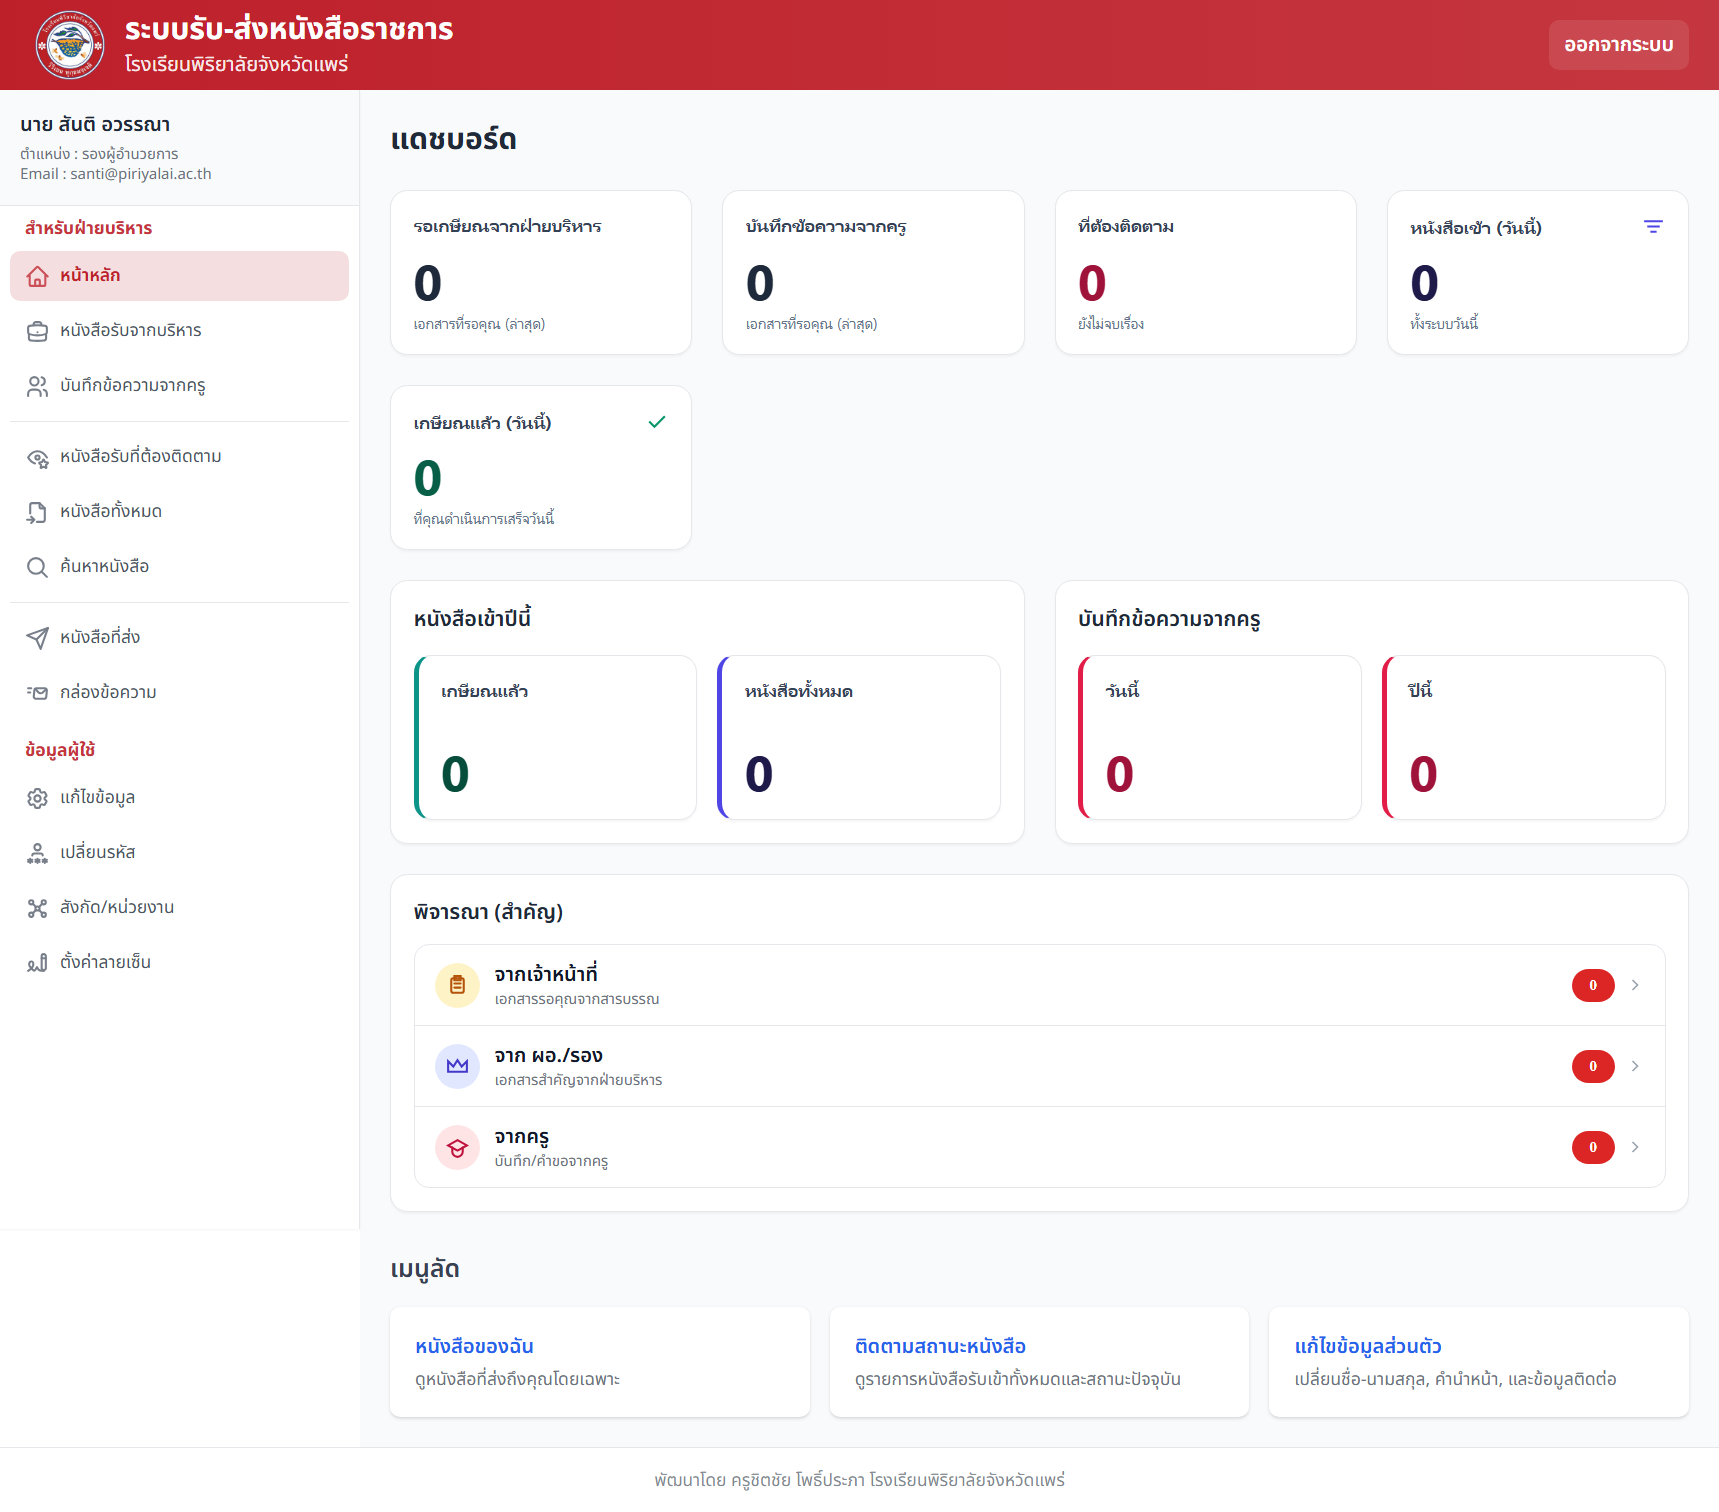Click the gear icon for แก้ไขข้อมูล
The height and width of the screenshot is (1512, 1719).
click(x=37, y=798)
